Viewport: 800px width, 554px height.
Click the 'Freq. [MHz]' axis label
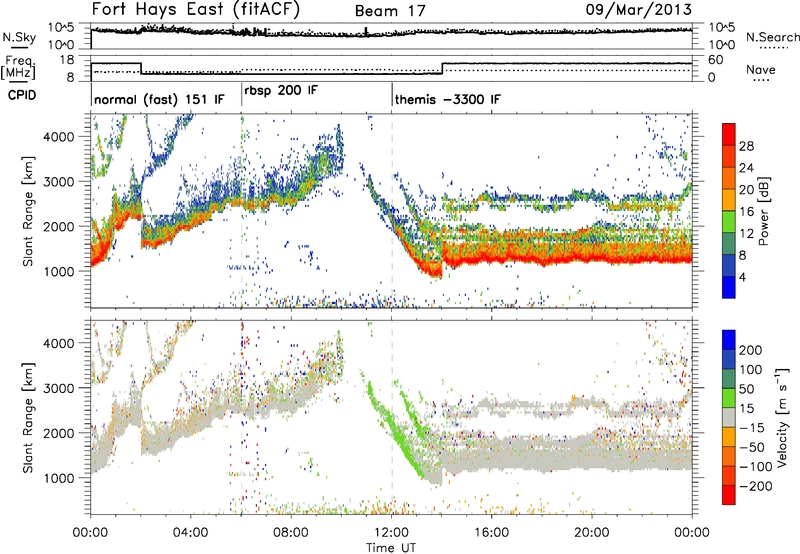pyautogui.click(x=18, y=67)
